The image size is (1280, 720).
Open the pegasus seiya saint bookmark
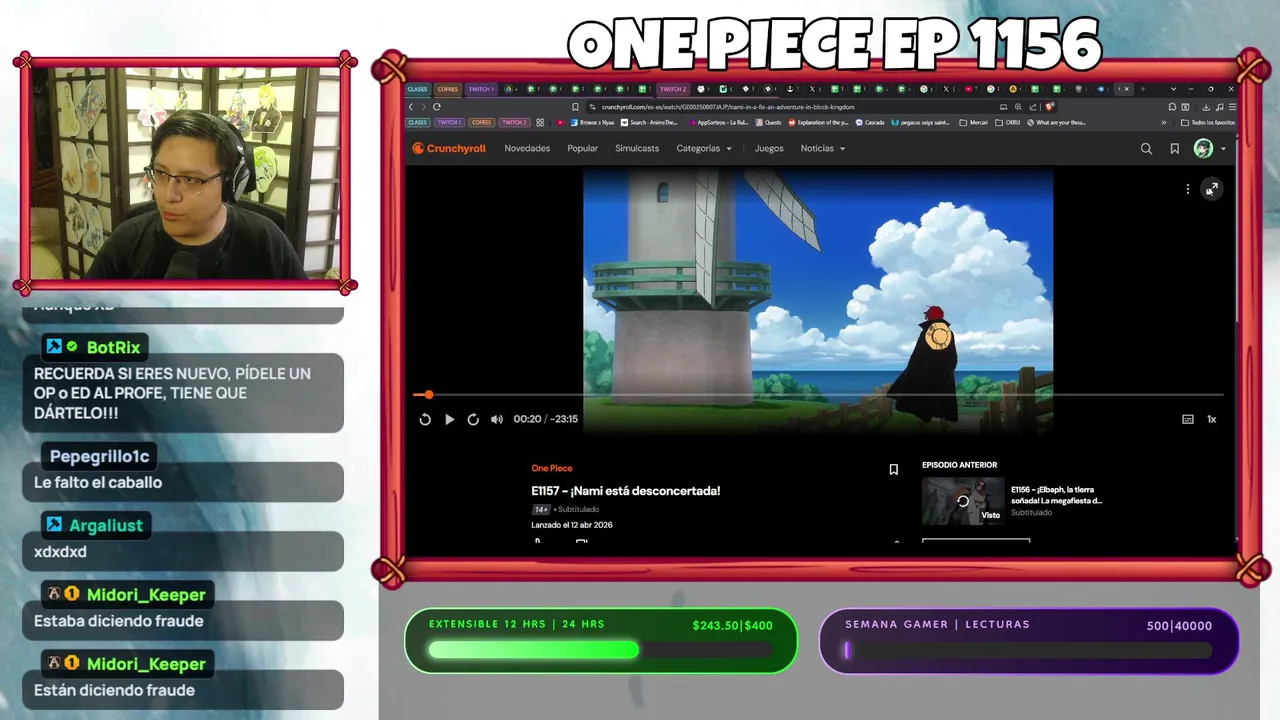921,122
